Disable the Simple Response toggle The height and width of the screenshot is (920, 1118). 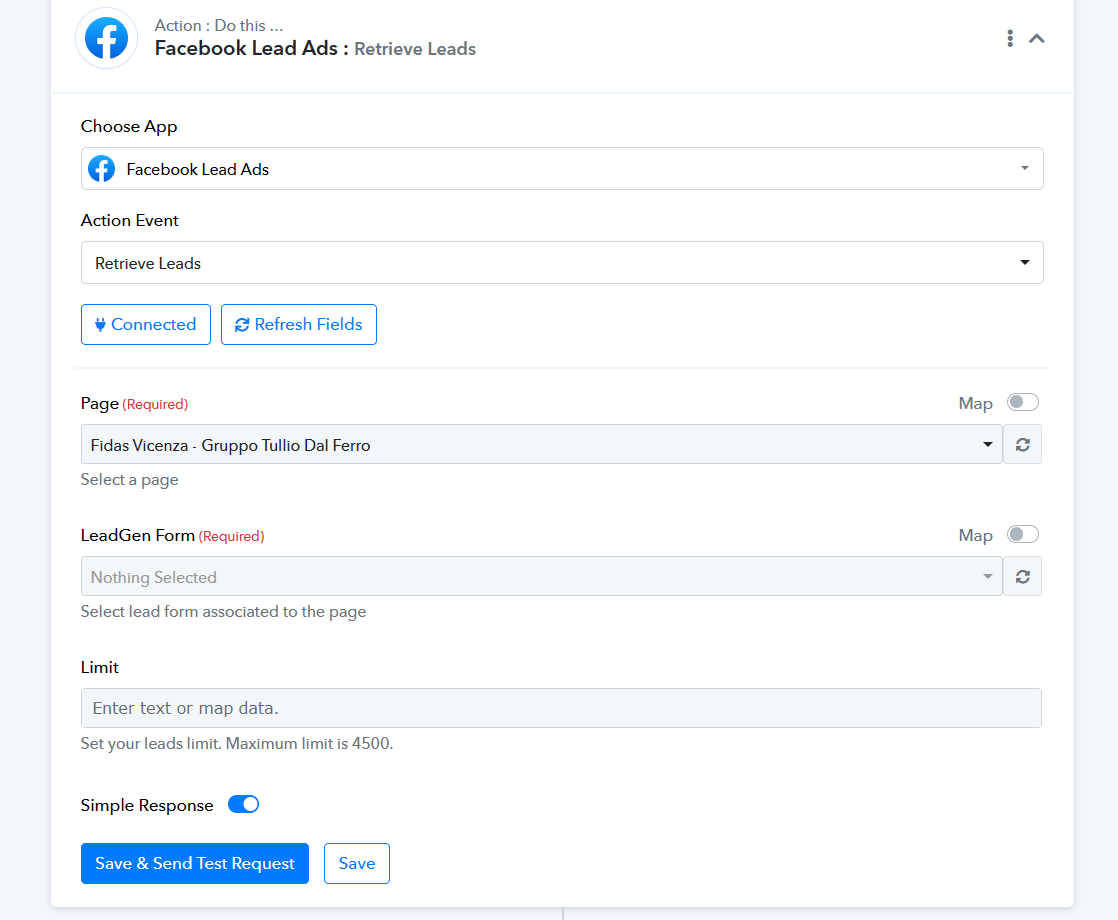243,804
